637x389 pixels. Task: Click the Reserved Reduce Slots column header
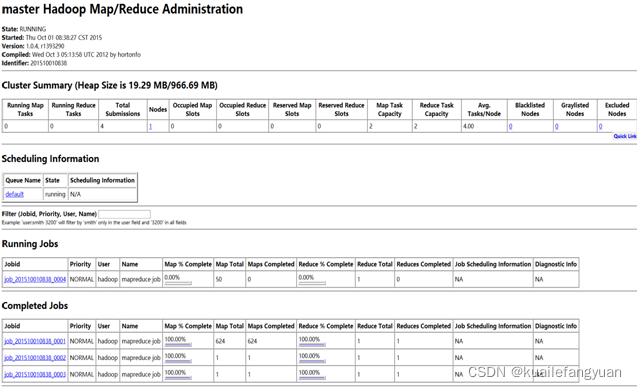pos(342,110)
